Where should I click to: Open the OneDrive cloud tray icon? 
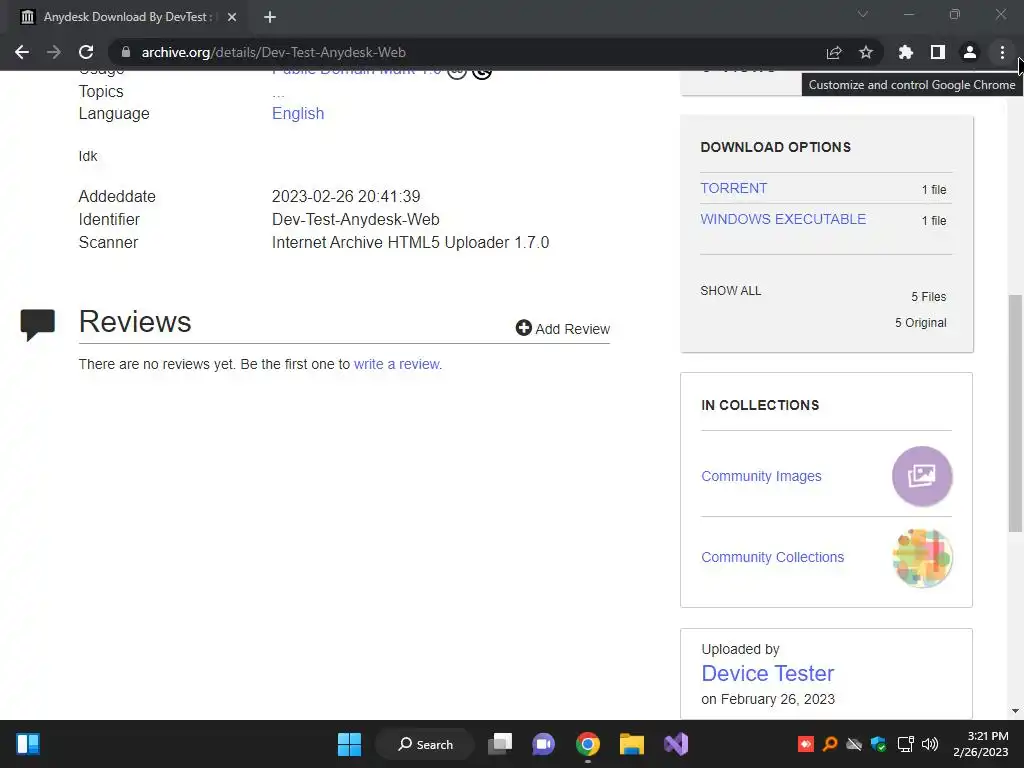(854, 744)
